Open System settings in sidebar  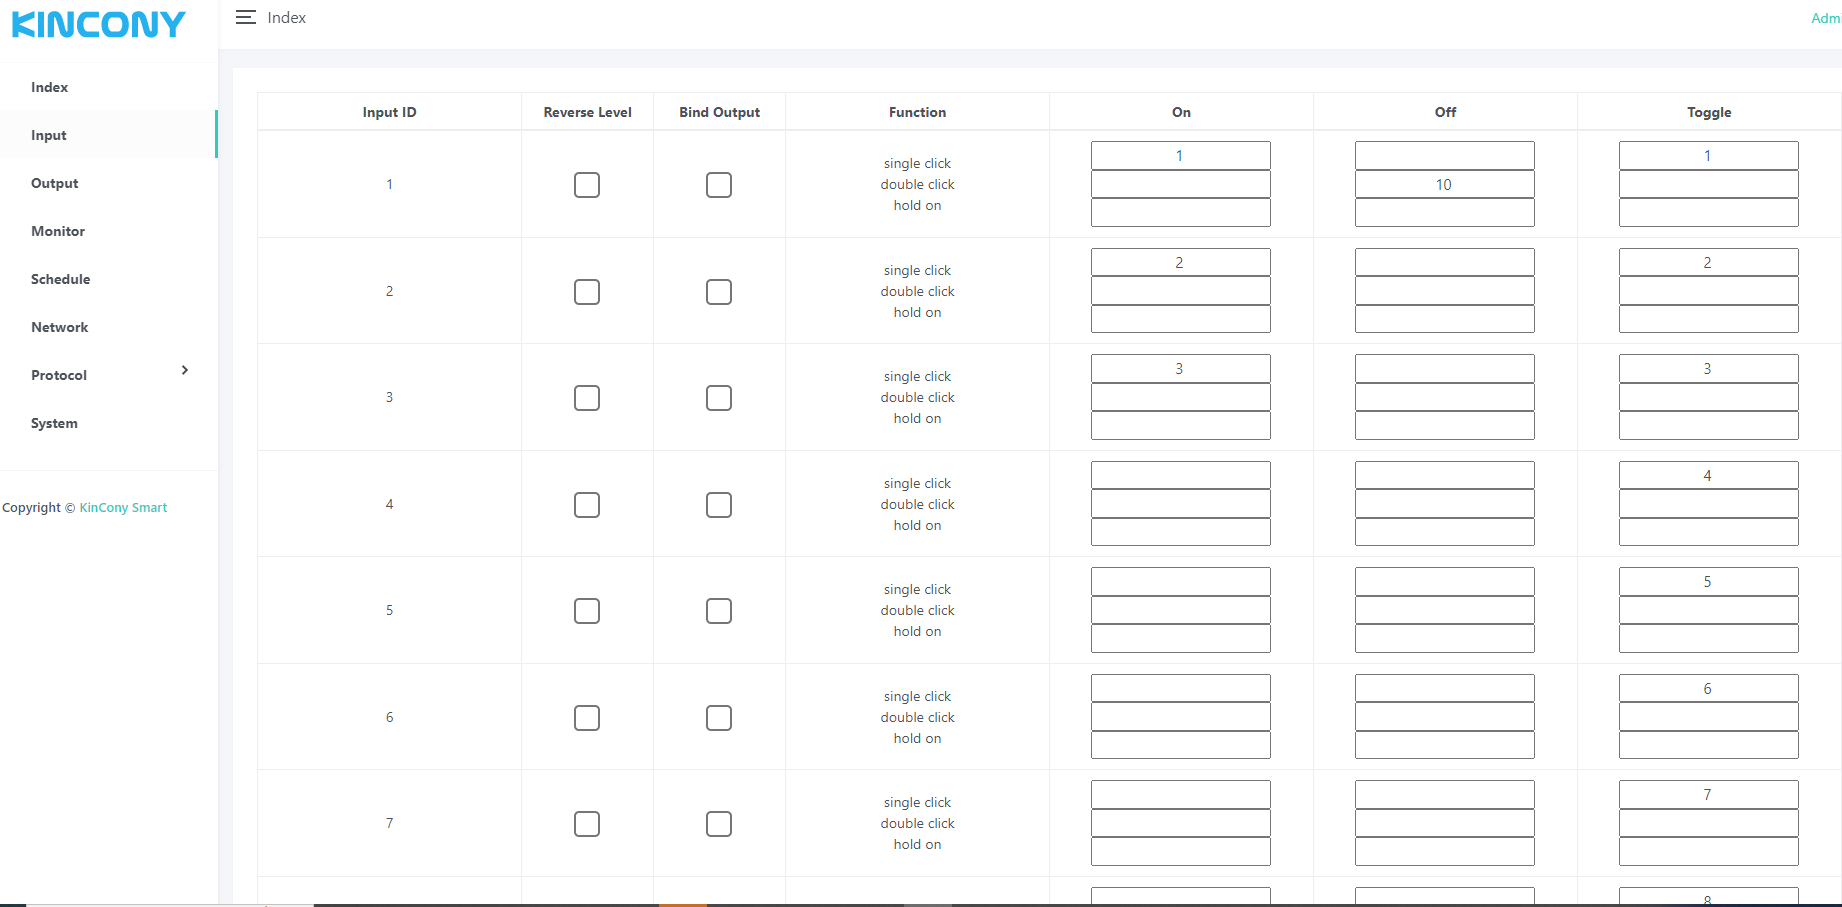tap(54, 423)
